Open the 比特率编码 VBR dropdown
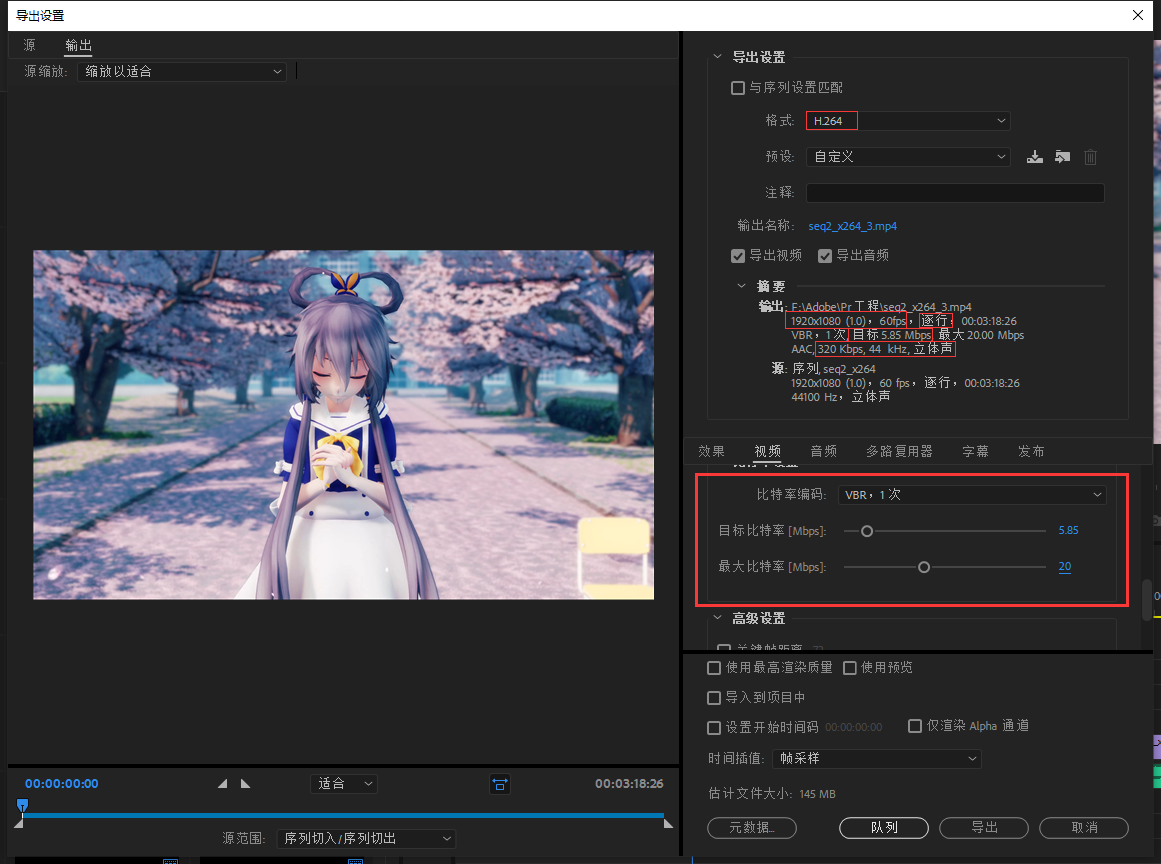 pyautogui.click(x=972, y=495)
